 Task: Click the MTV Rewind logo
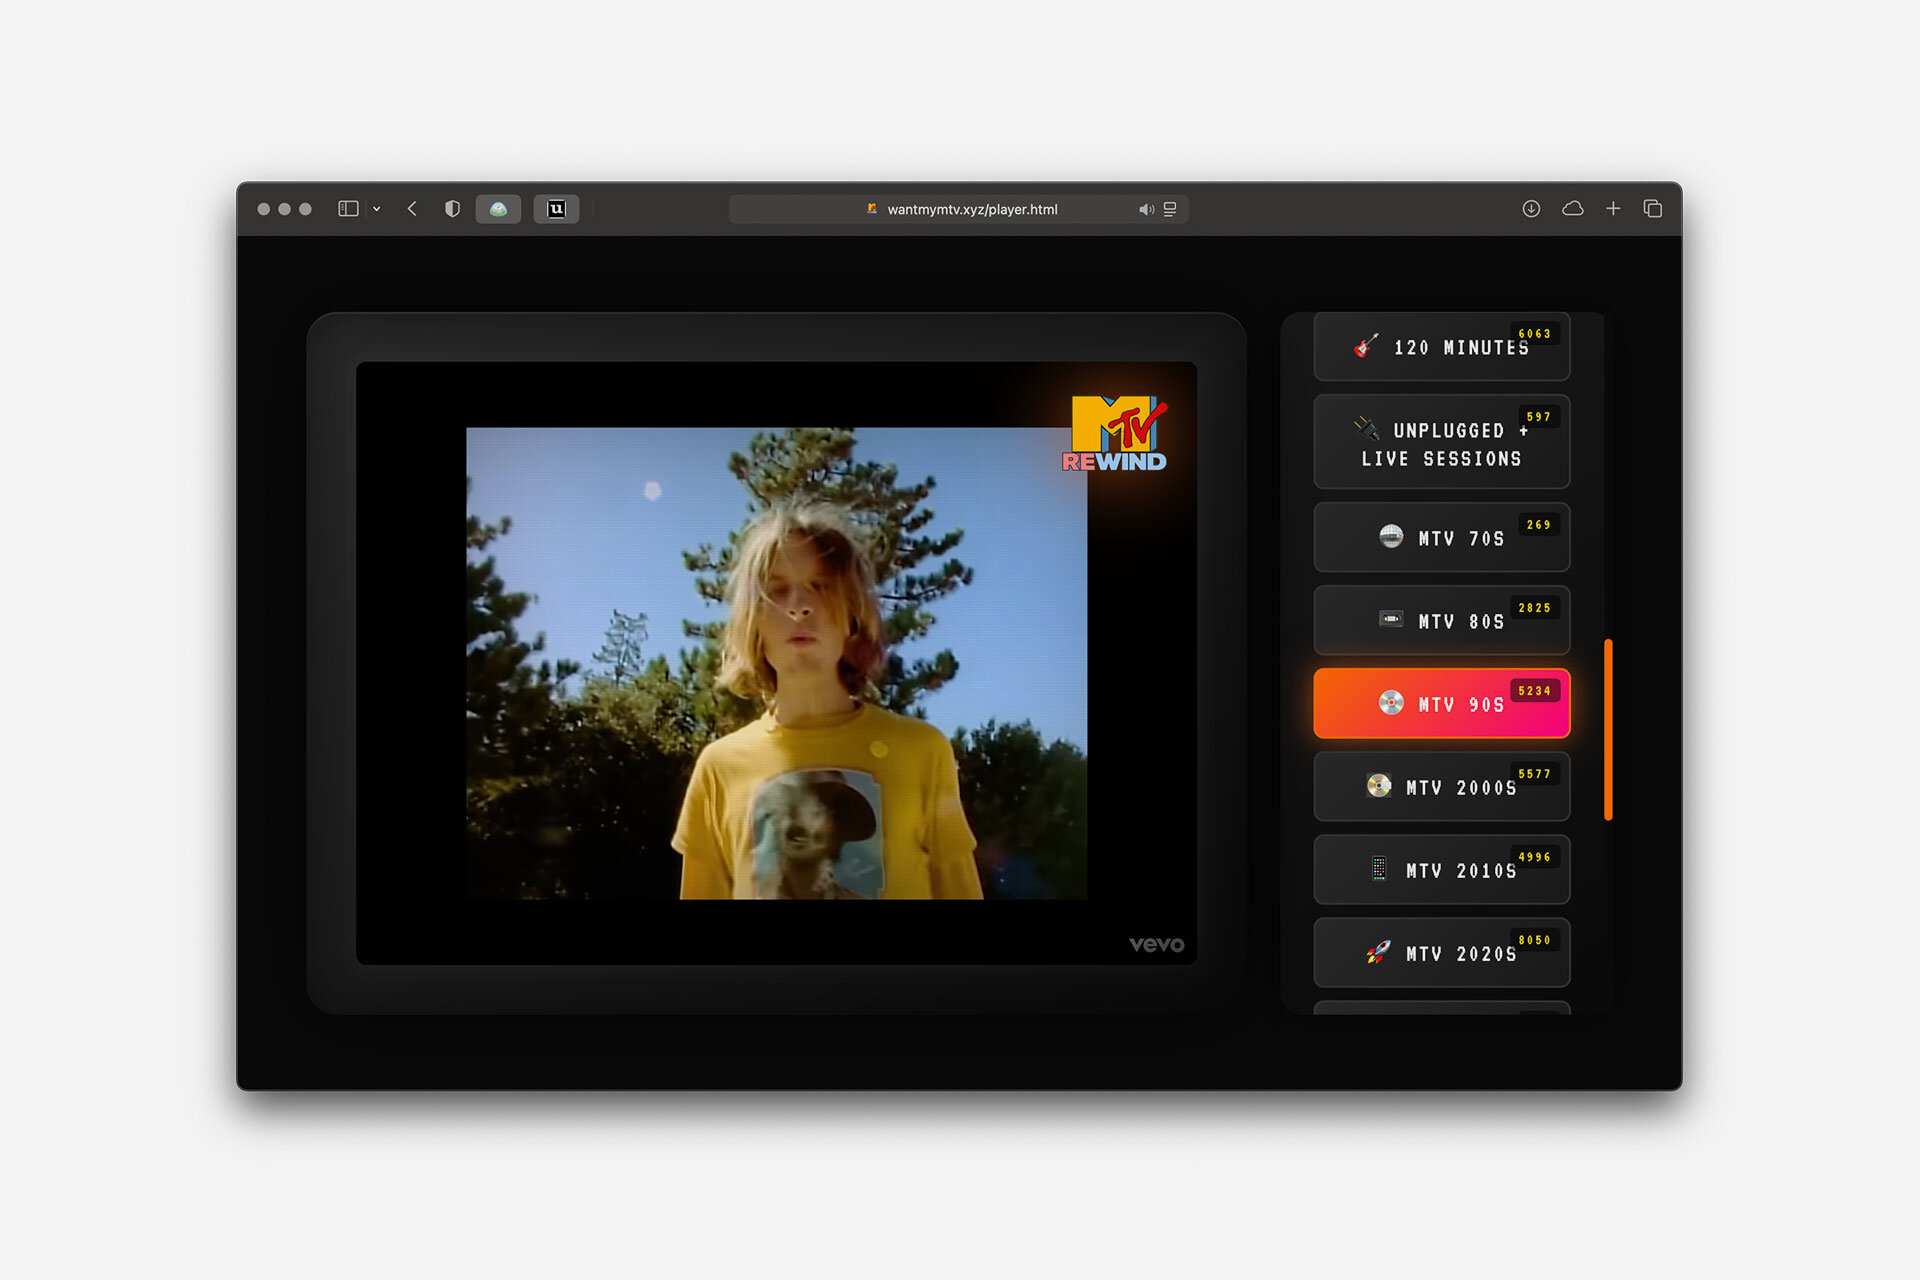click(1116, 434)
